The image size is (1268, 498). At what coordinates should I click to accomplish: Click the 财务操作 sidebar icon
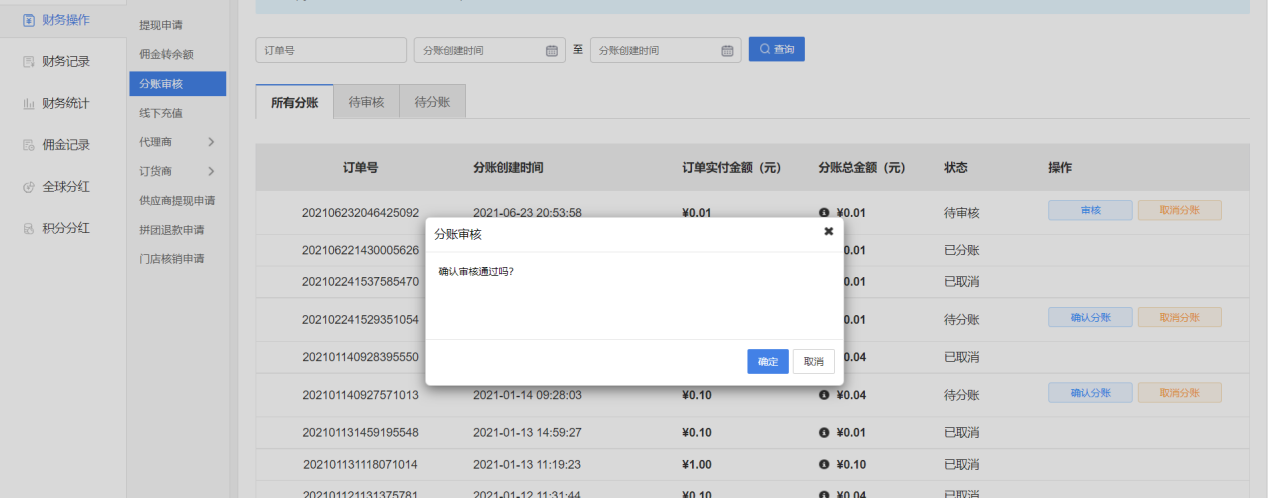pyautogui.click(x=29, y=20)
